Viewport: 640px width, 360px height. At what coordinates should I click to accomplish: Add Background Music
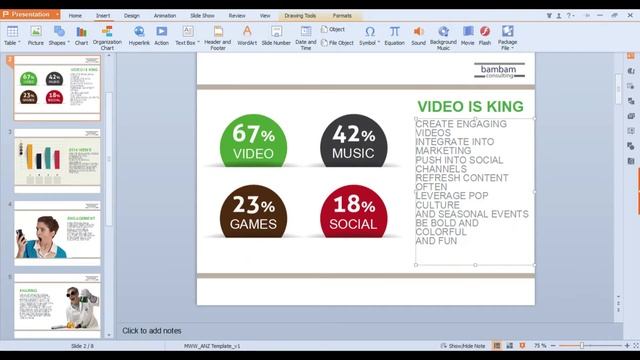[443, 38]
